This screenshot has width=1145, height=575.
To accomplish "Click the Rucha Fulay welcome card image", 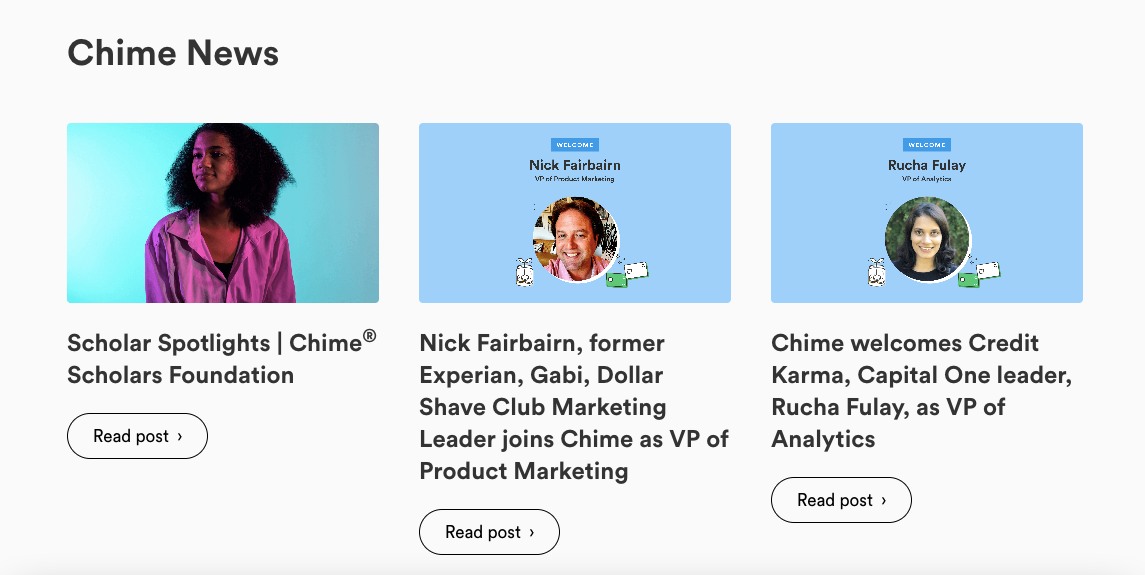I will tap(927, 213).
